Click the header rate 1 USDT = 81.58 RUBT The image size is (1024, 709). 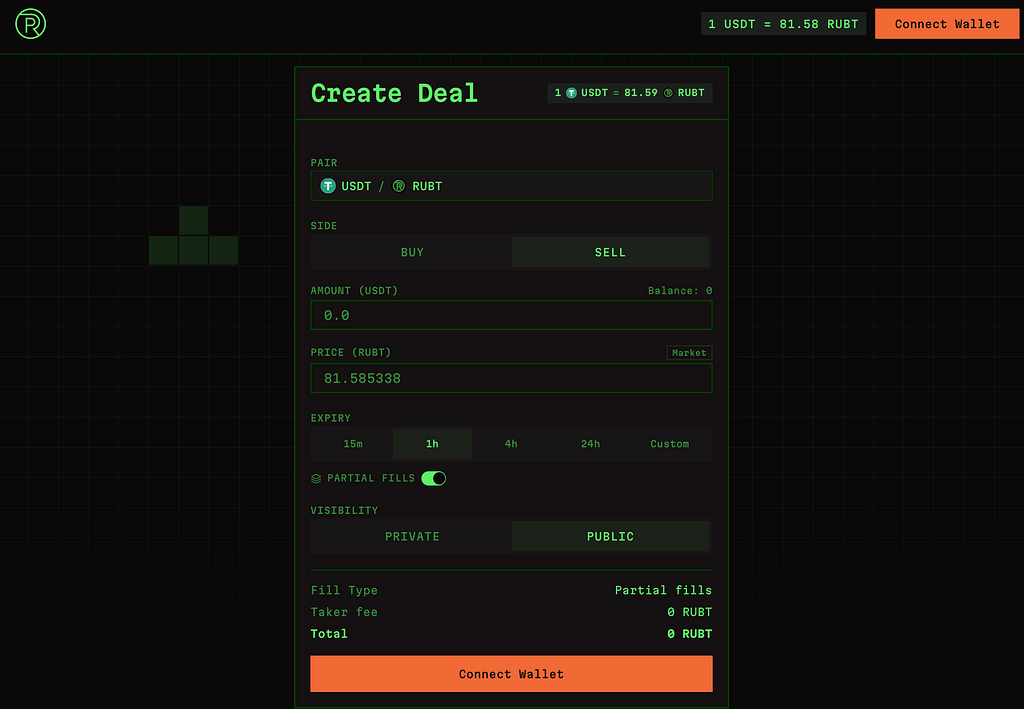point(784,24)
